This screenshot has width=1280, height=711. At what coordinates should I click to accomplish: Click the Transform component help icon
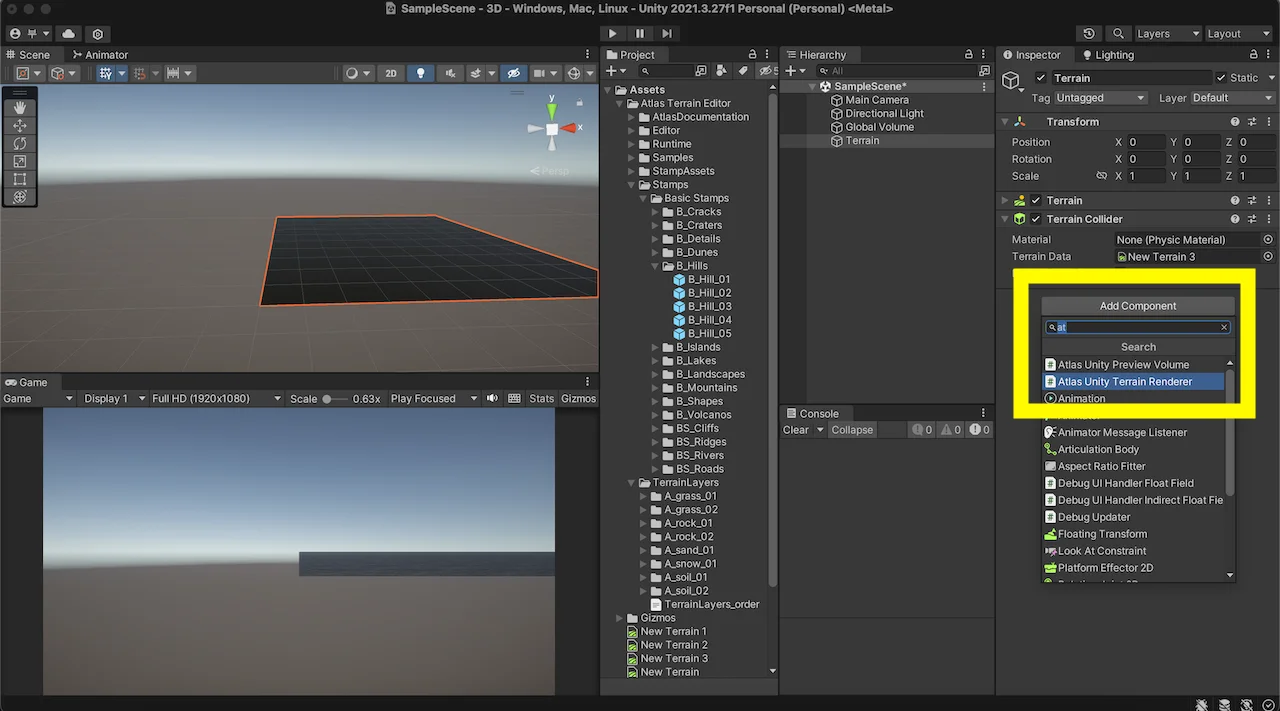[x=1236, y=122]
